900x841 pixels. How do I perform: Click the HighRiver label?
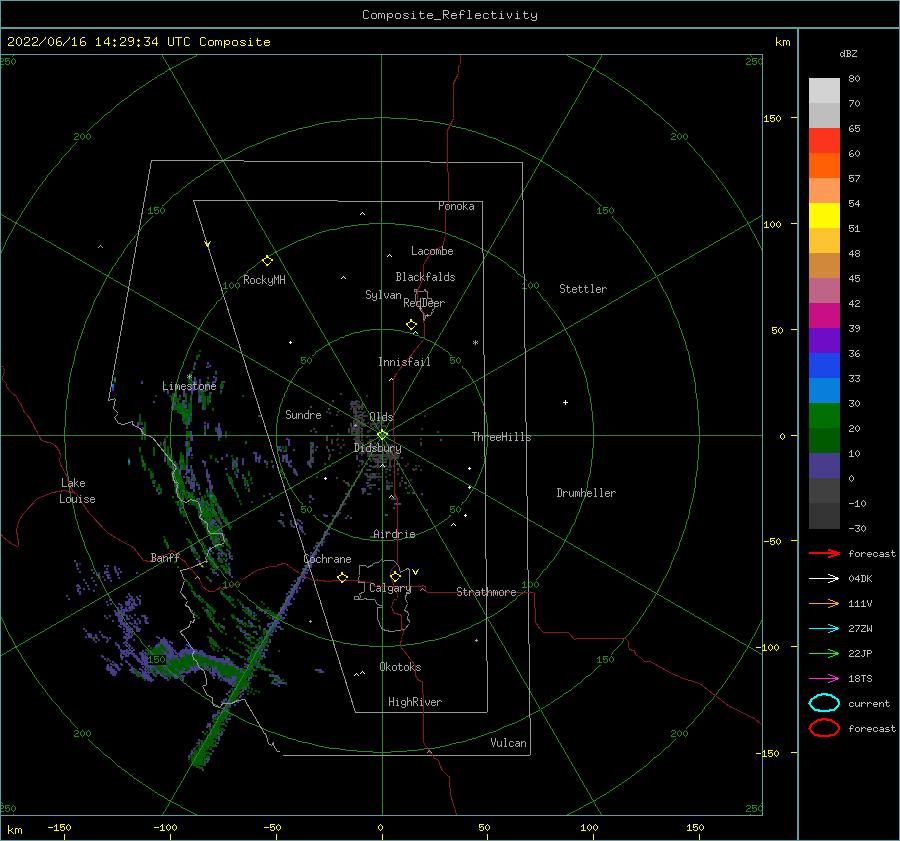(414, 702)
